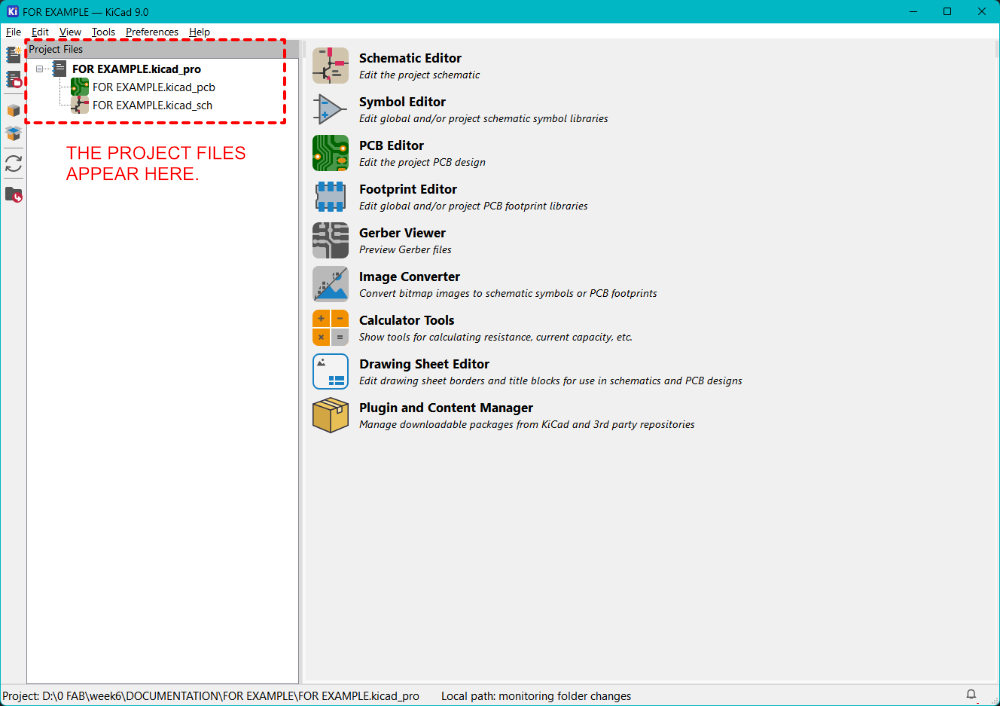This screenshot has width=1000, height=706.
Task: Click the notifications bell in status bar
Action: [971, 695]
